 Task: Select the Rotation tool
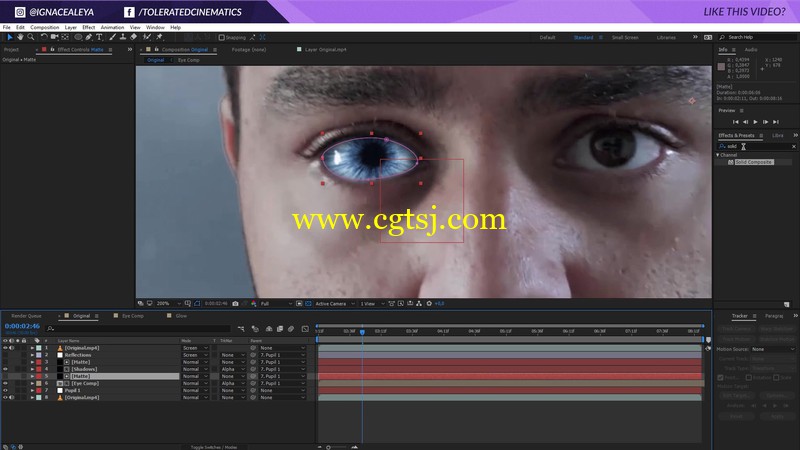tap(44, 37)
